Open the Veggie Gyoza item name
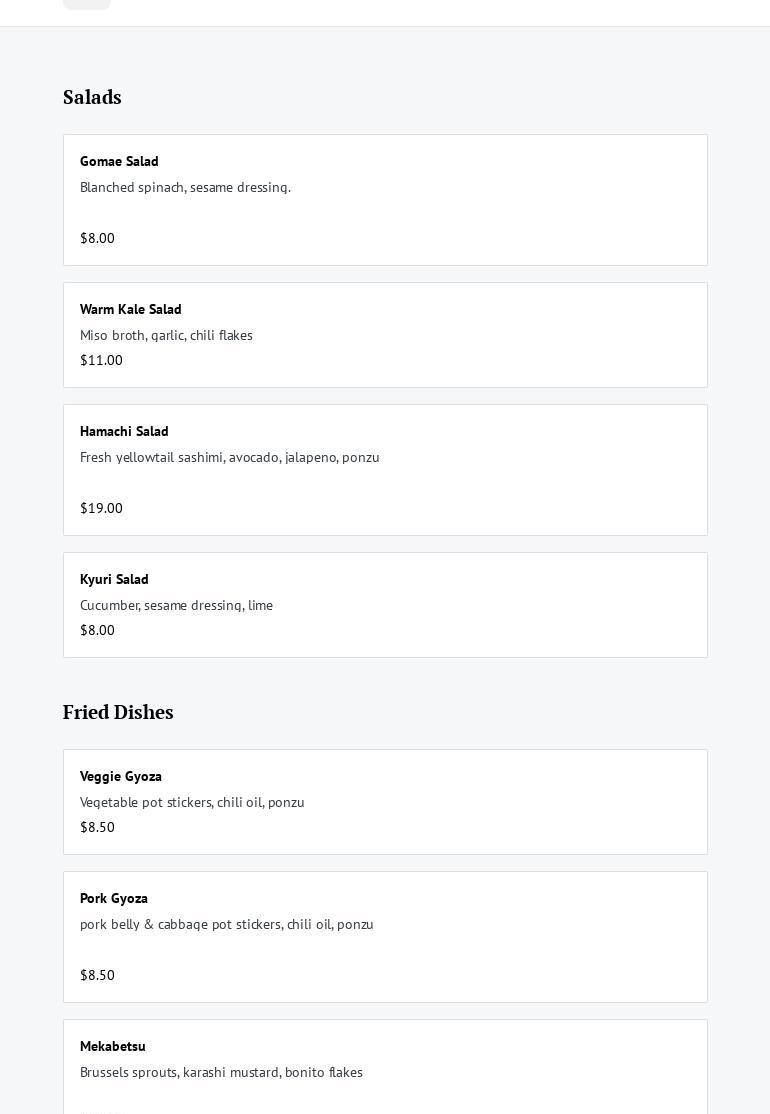770x1114 pixels. tap(121, 776)
